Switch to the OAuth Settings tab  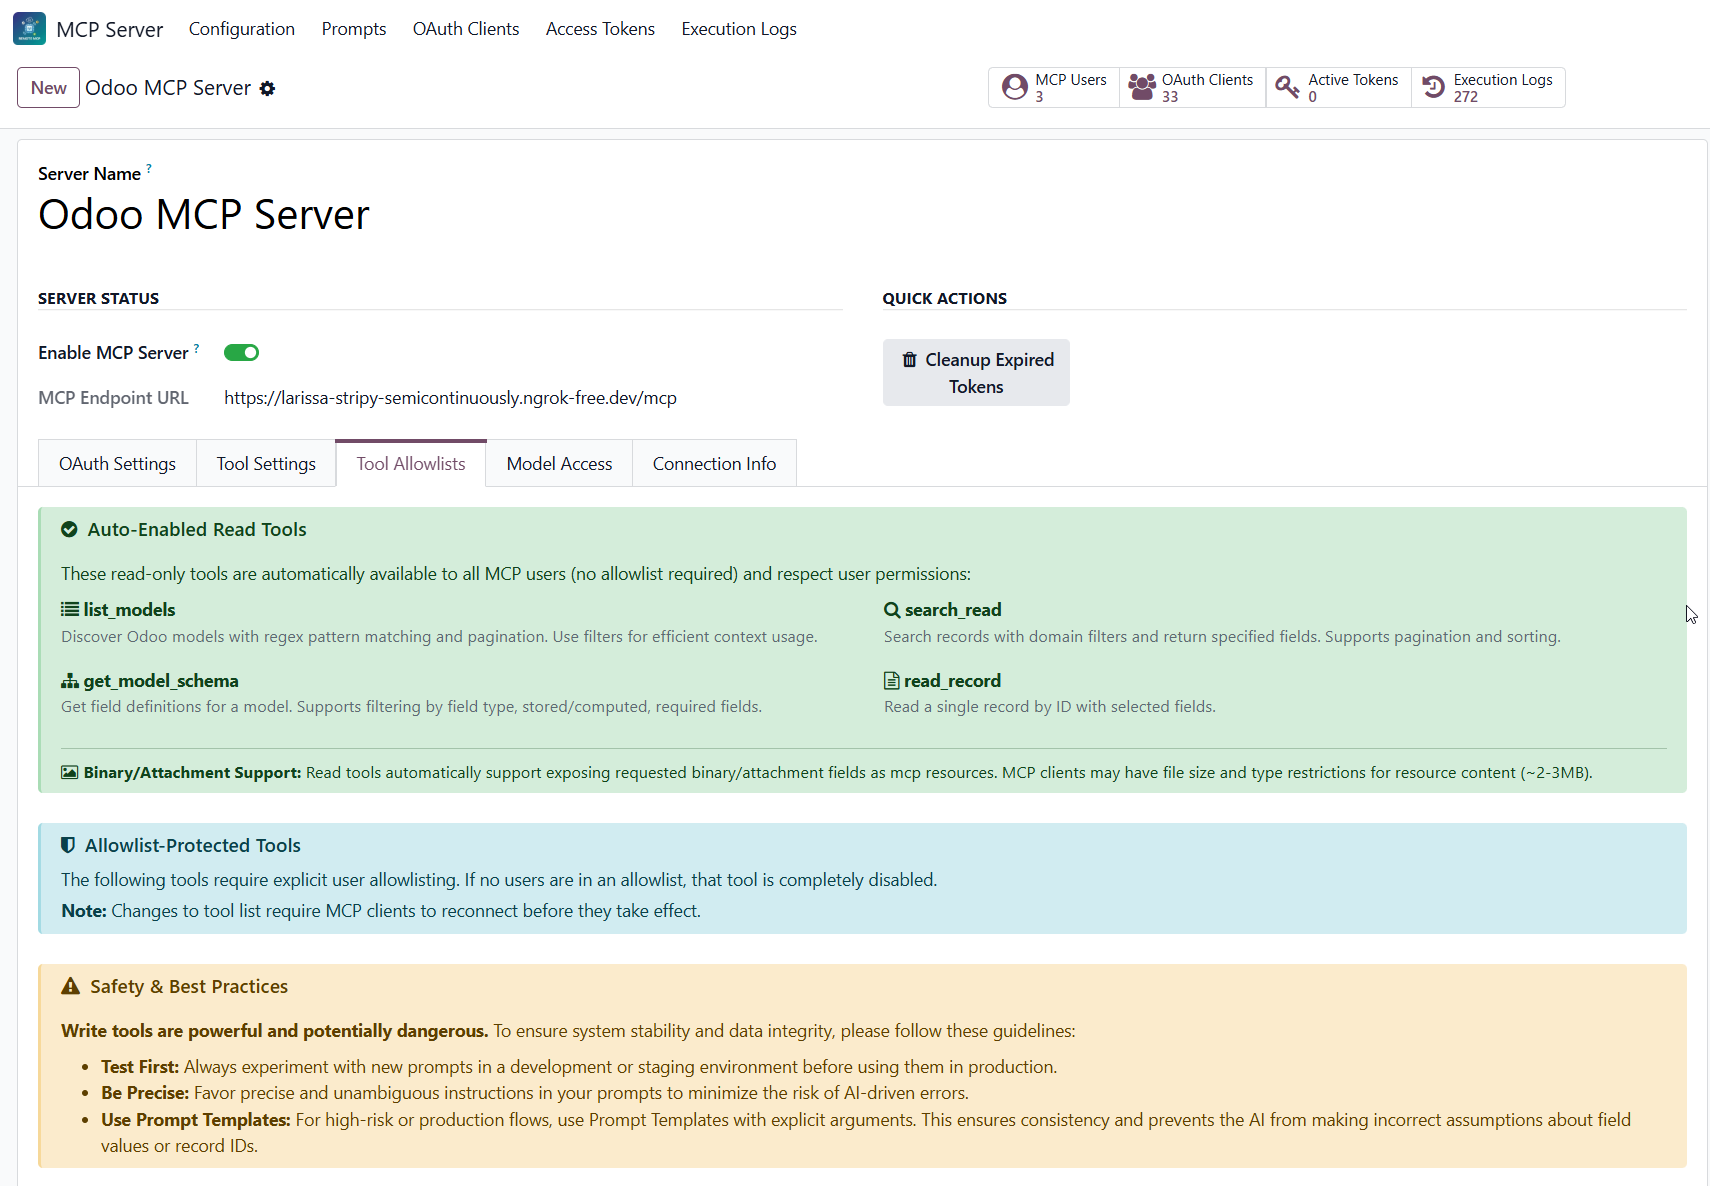(117, 463)
